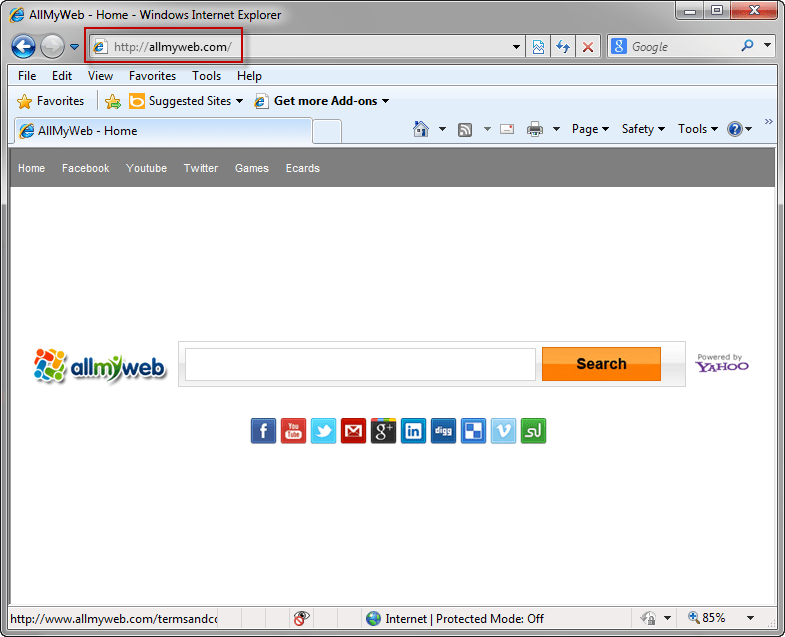Screen dimensions: 785x637
Task: Click the Home link in site navigation
Action: pyautogui.click(x=31, y=168)
